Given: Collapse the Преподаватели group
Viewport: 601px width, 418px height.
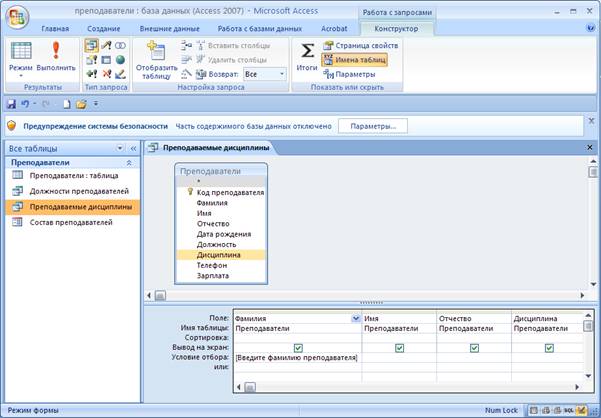Looking at the screenshot, I should (129, 161).
